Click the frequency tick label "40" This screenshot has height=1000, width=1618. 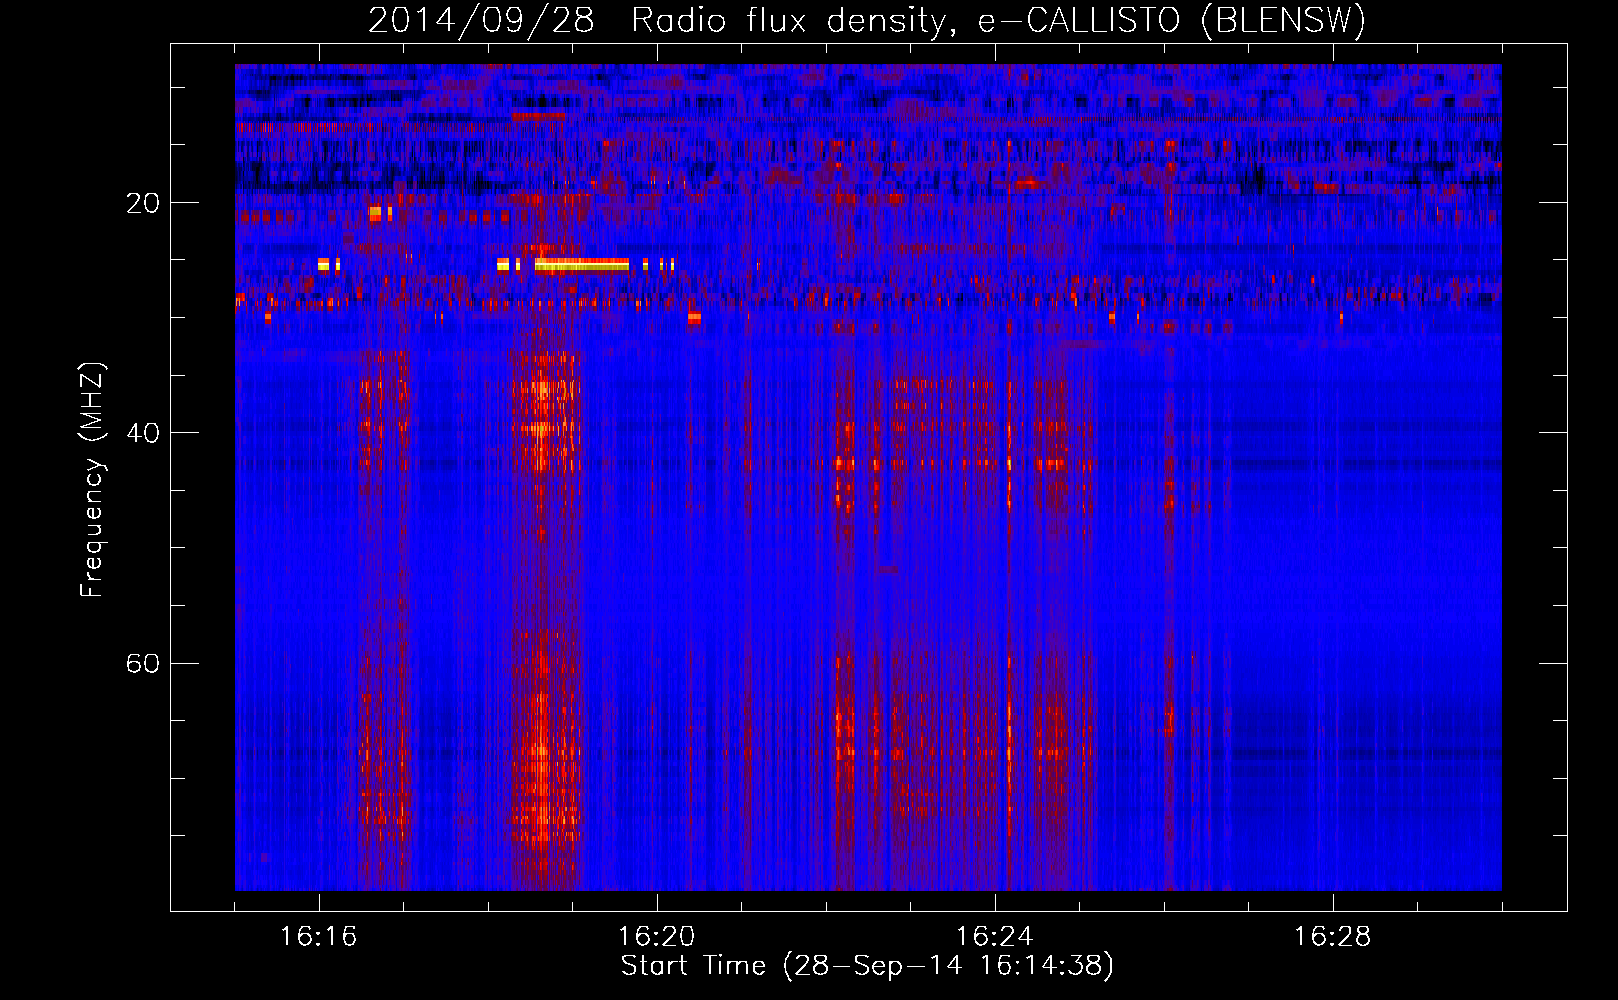tap(143, 434)
